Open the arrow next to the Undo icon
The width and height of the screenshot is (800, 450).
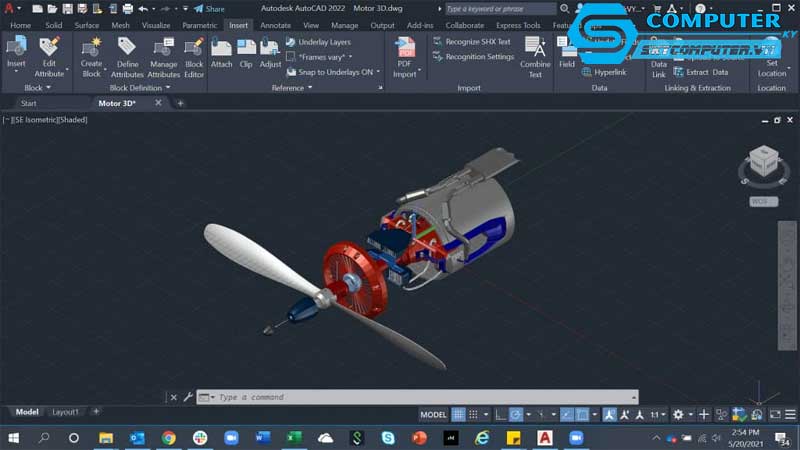click(153, 9)
